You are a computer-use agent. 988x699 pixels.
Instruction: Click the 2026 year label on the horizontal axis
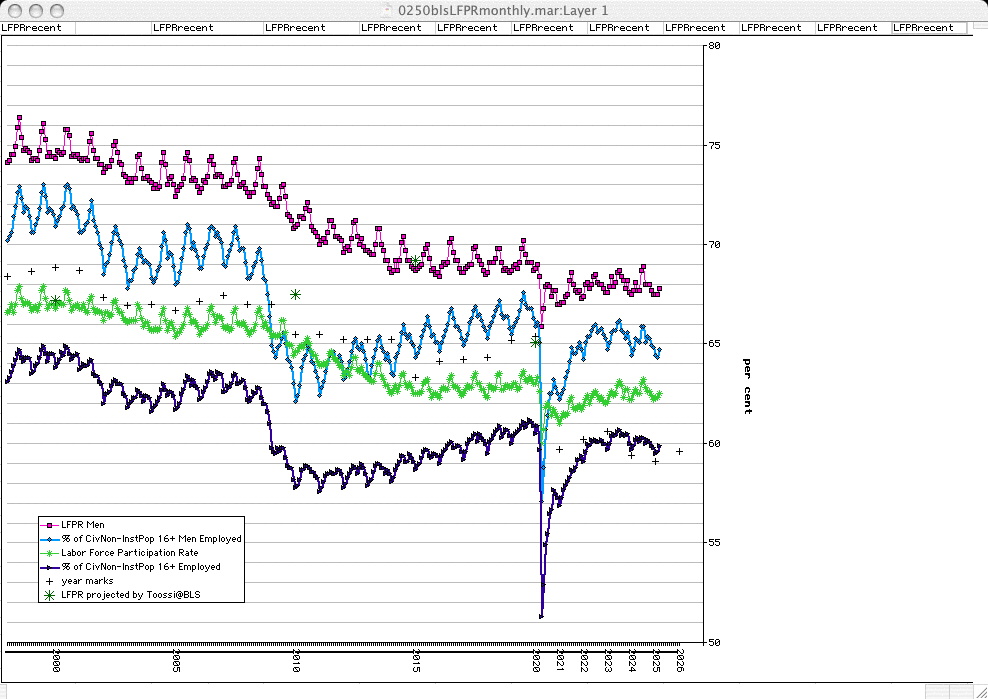(680, 661)
